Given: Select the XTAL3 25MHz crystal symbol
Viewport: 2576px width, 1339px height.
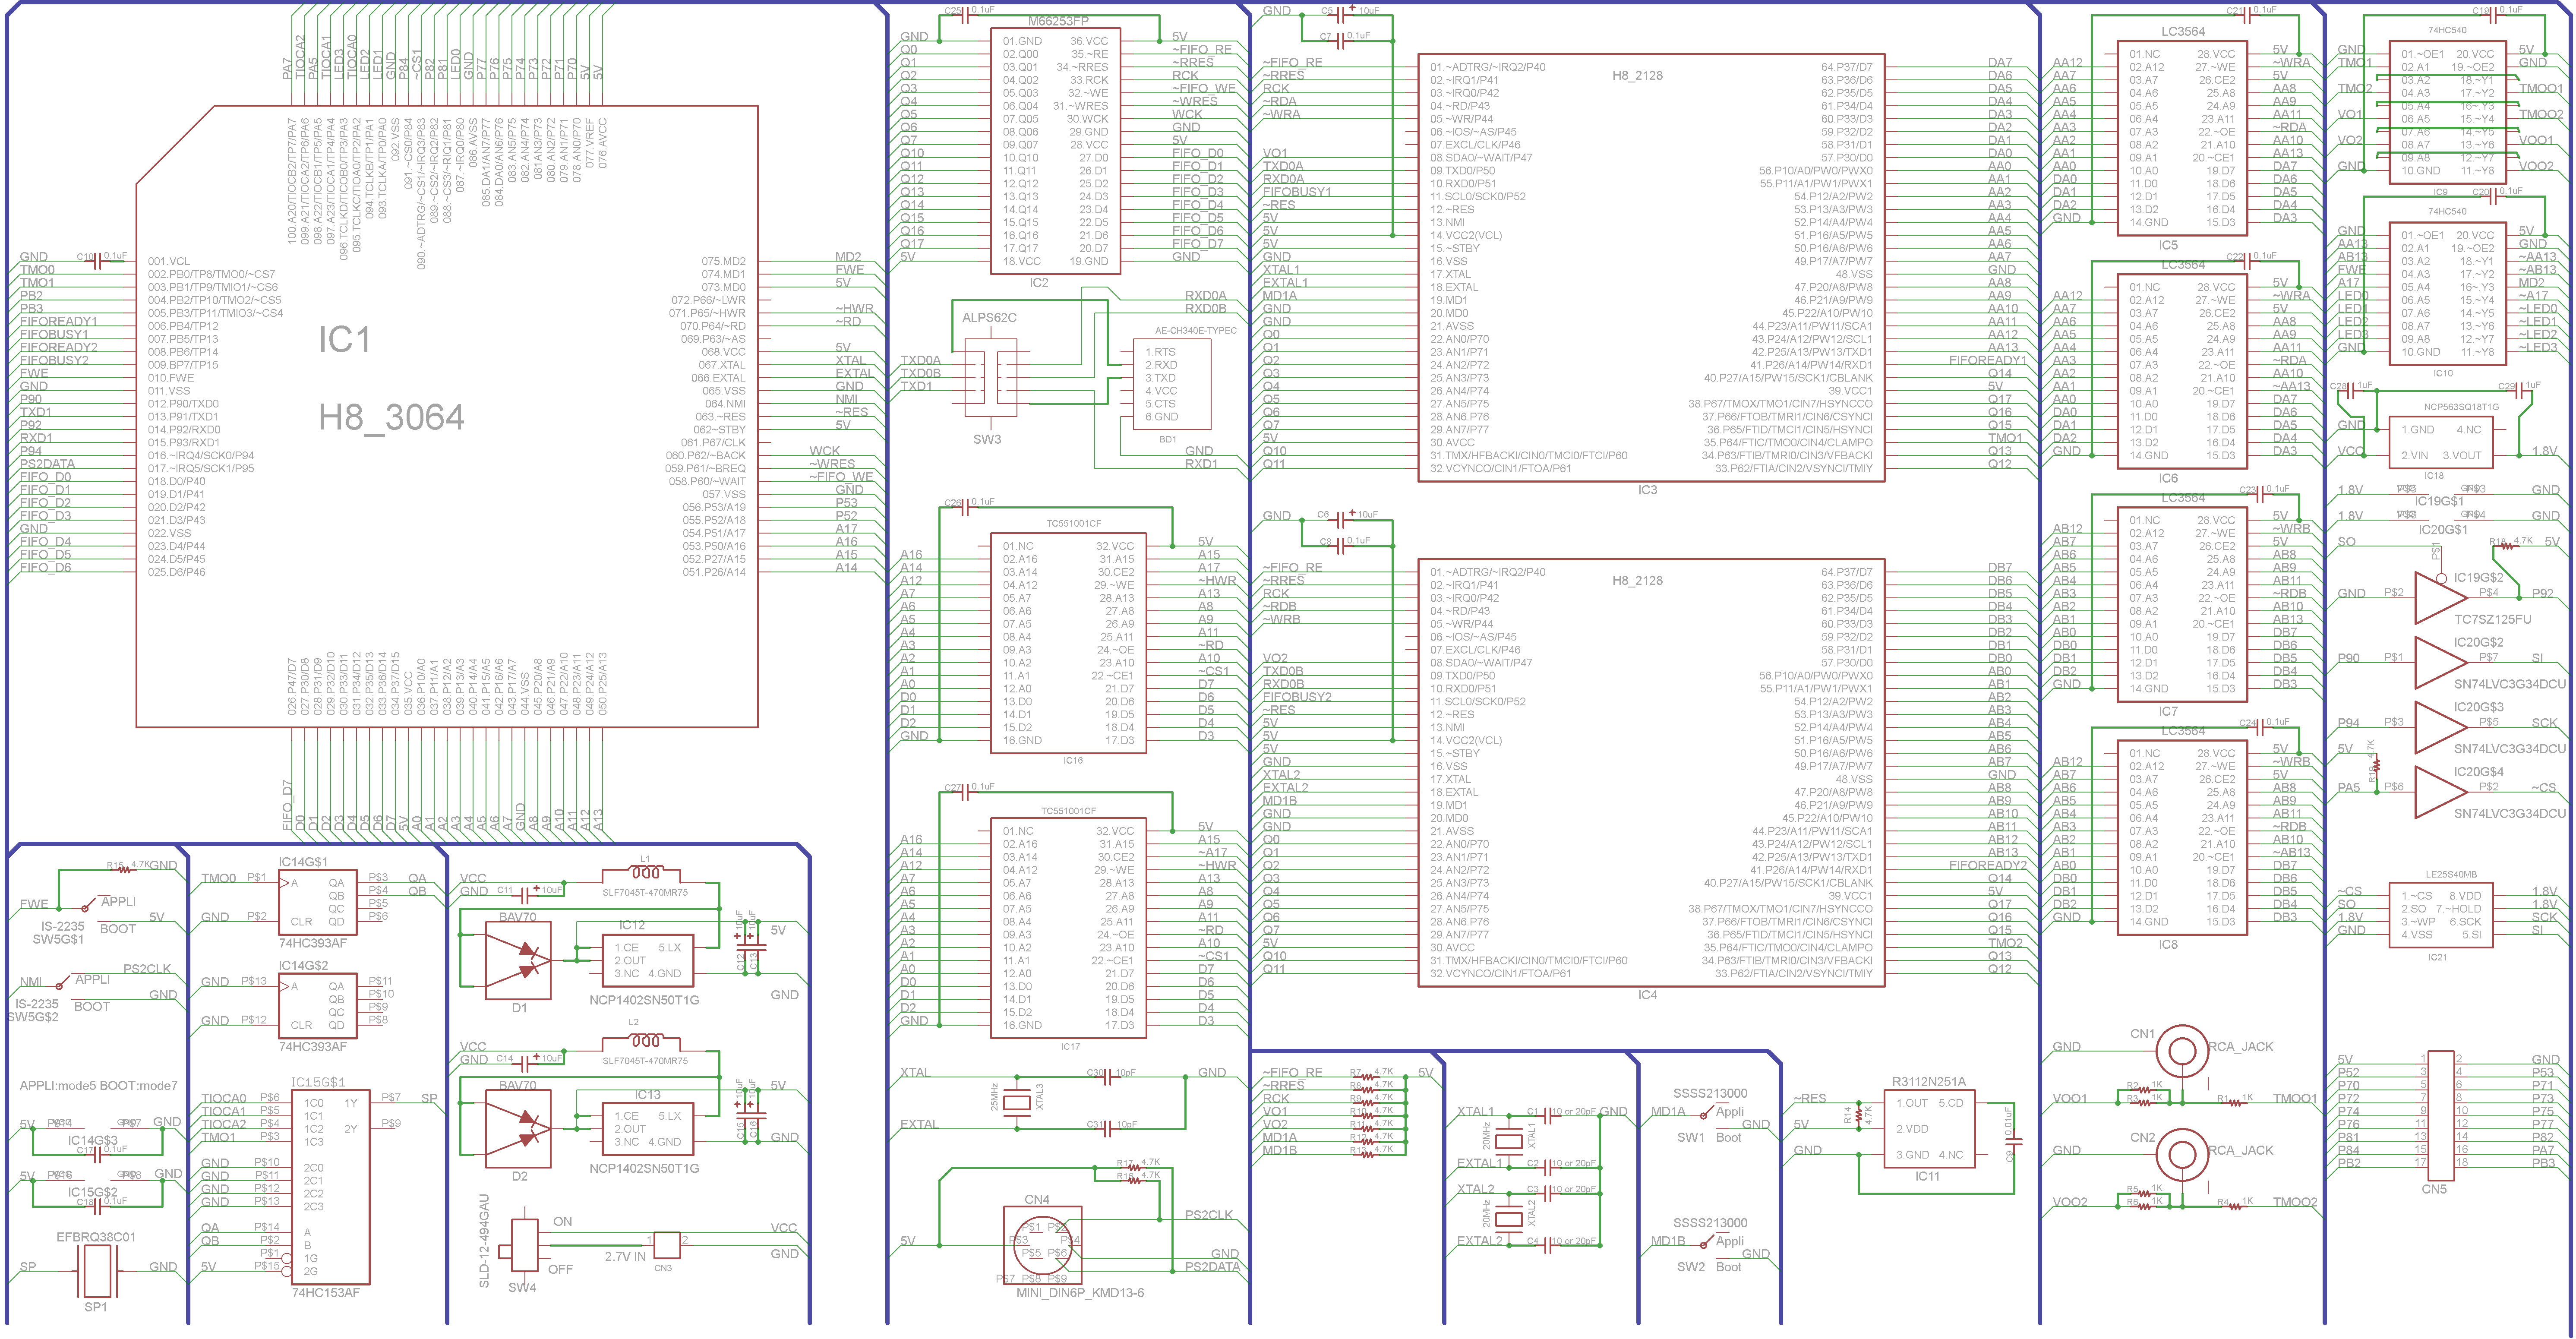Looking at the screenshot, I should (1016, 1103).
